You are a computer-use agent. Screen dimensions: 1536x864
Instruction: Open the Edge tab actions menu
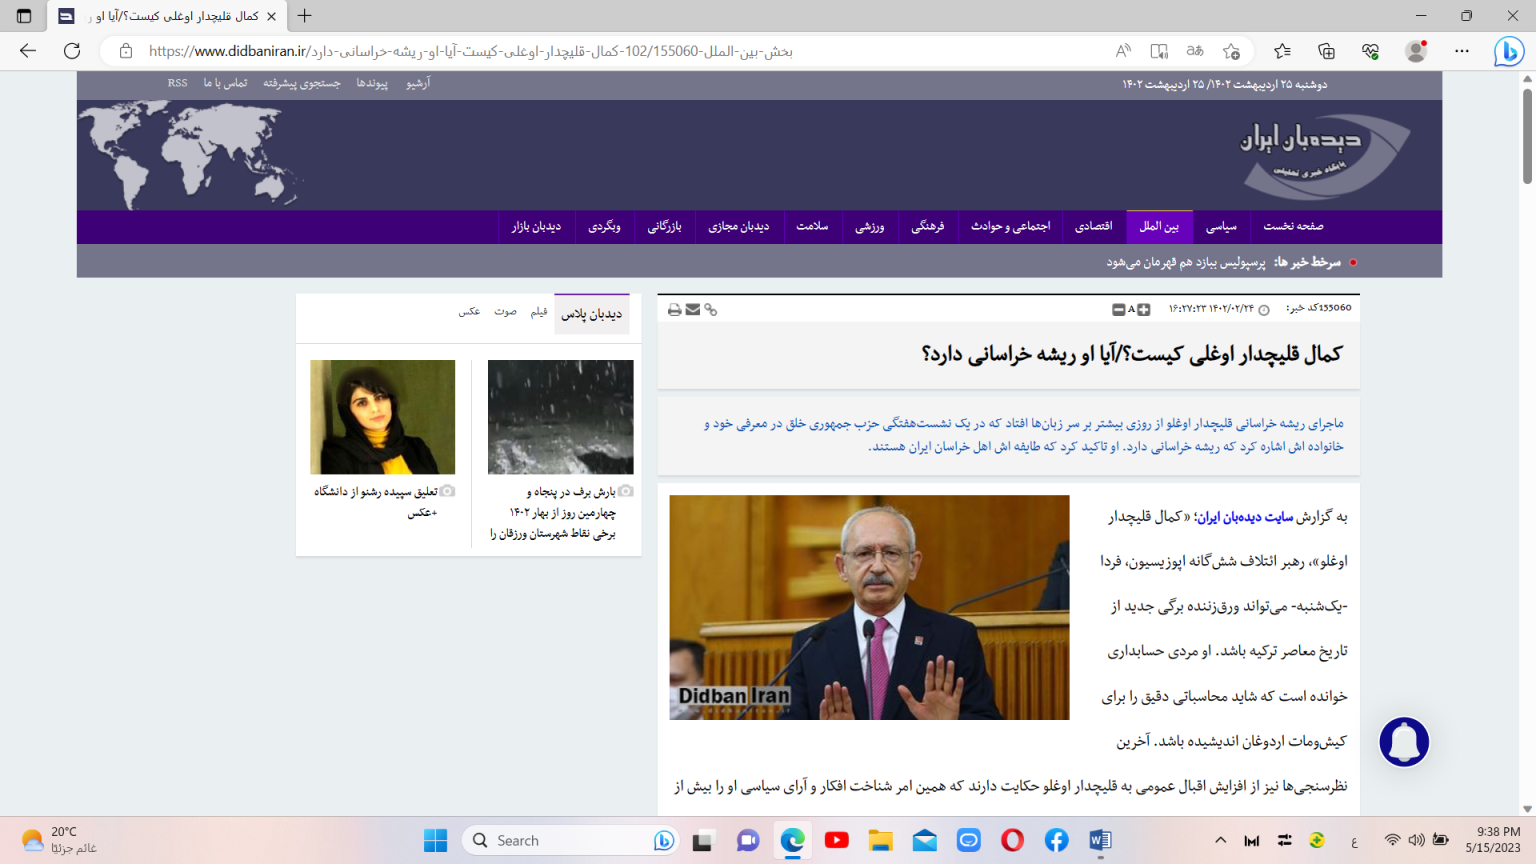(24, 16)
